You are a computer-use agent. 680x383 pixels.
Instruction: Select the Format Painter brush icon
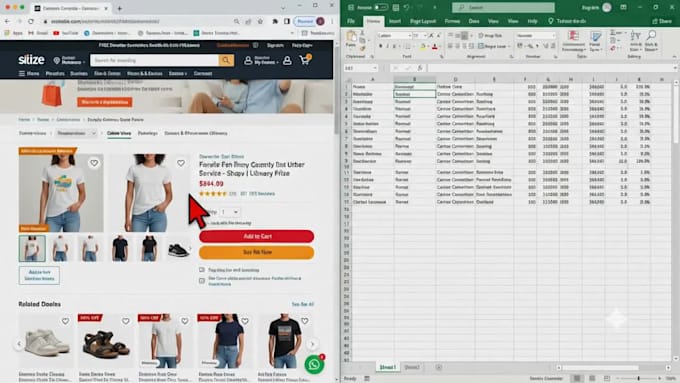tap(363, 48)
